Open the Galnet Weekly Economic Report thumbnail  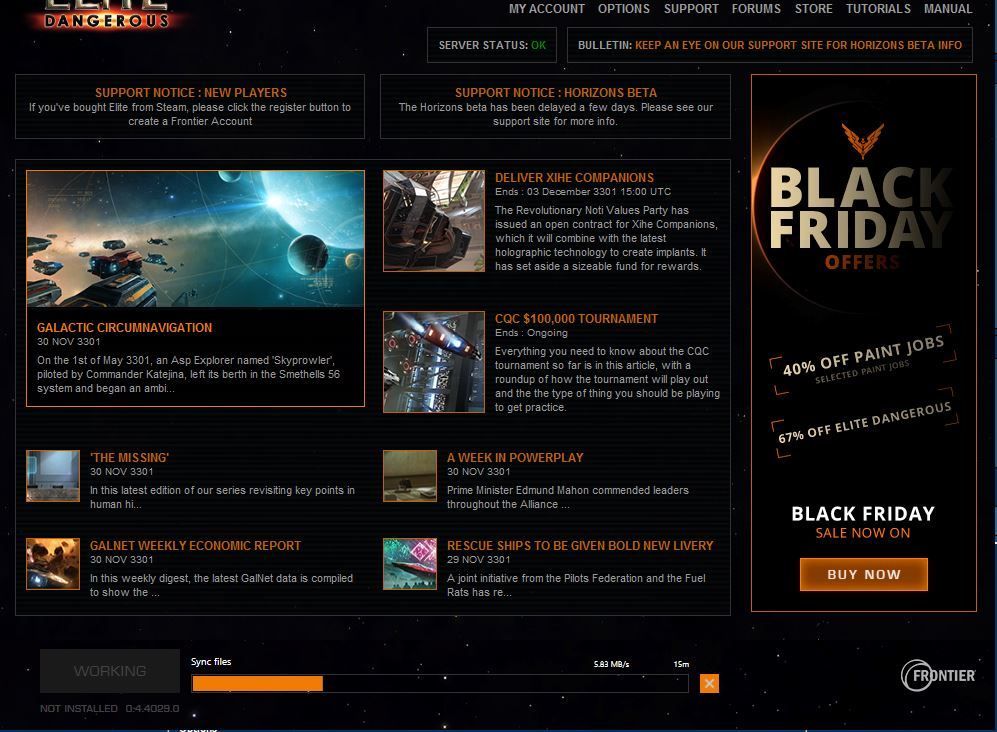pyautogui.click(x=53, y=564)
